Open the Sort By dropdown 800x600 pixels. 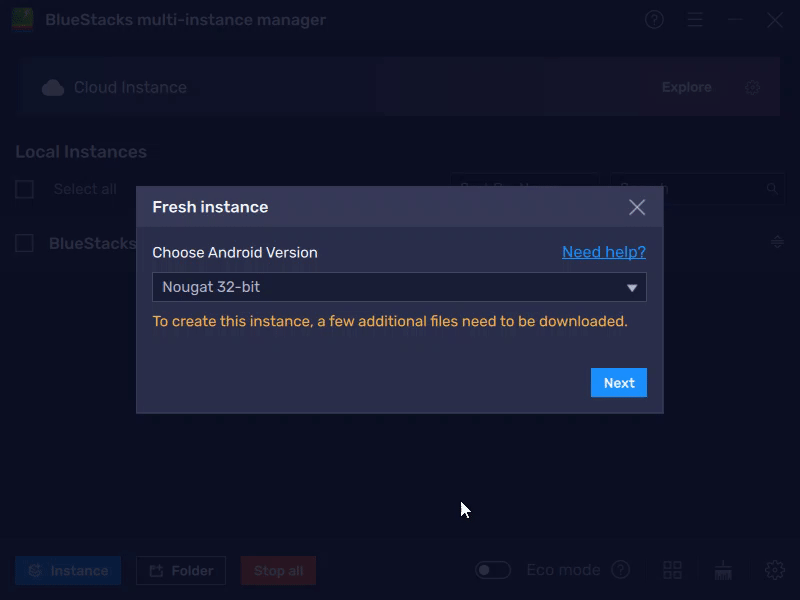tap(524, 189)
